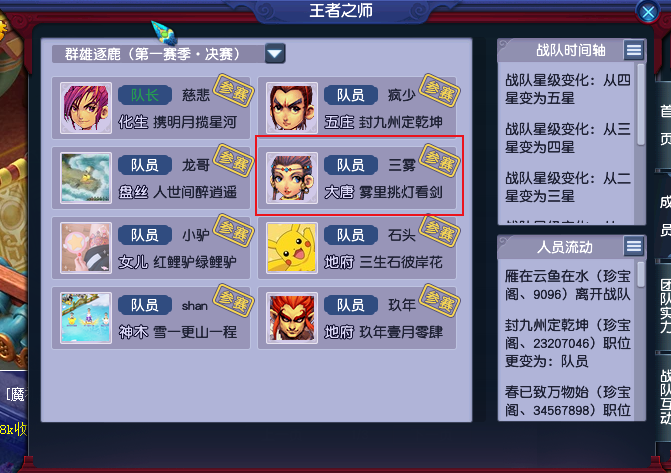Click the 参赛 stamp on 玖年's card
Screen dimensions: 671x473
coord(439,300)
